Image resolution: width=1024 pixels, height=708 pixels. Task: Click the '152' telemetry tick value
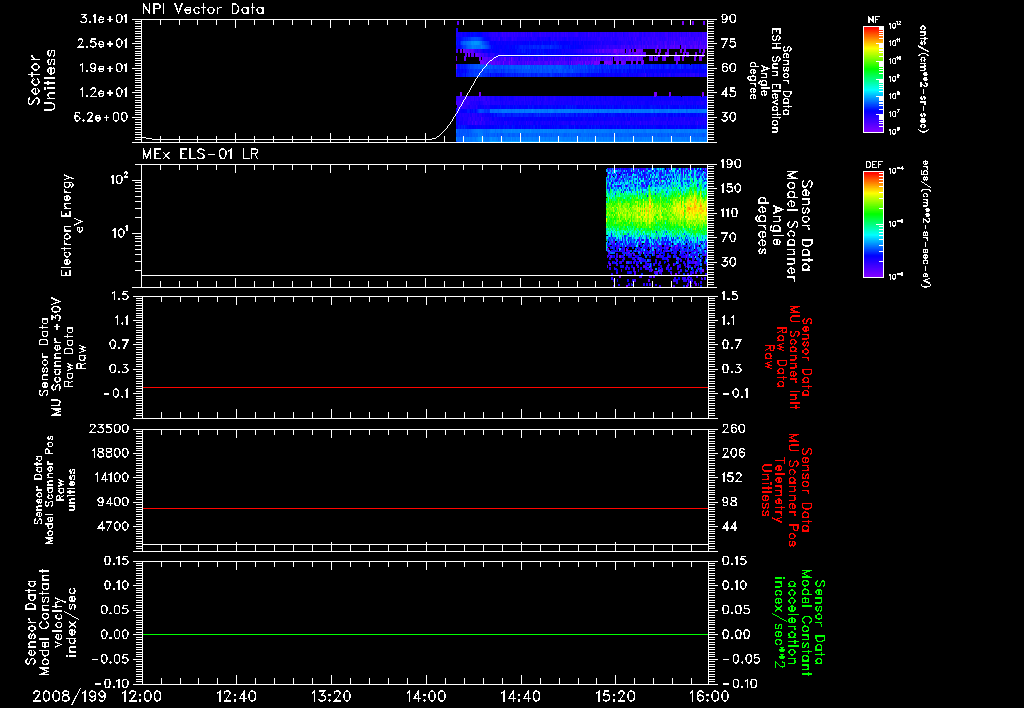[732, 477]
